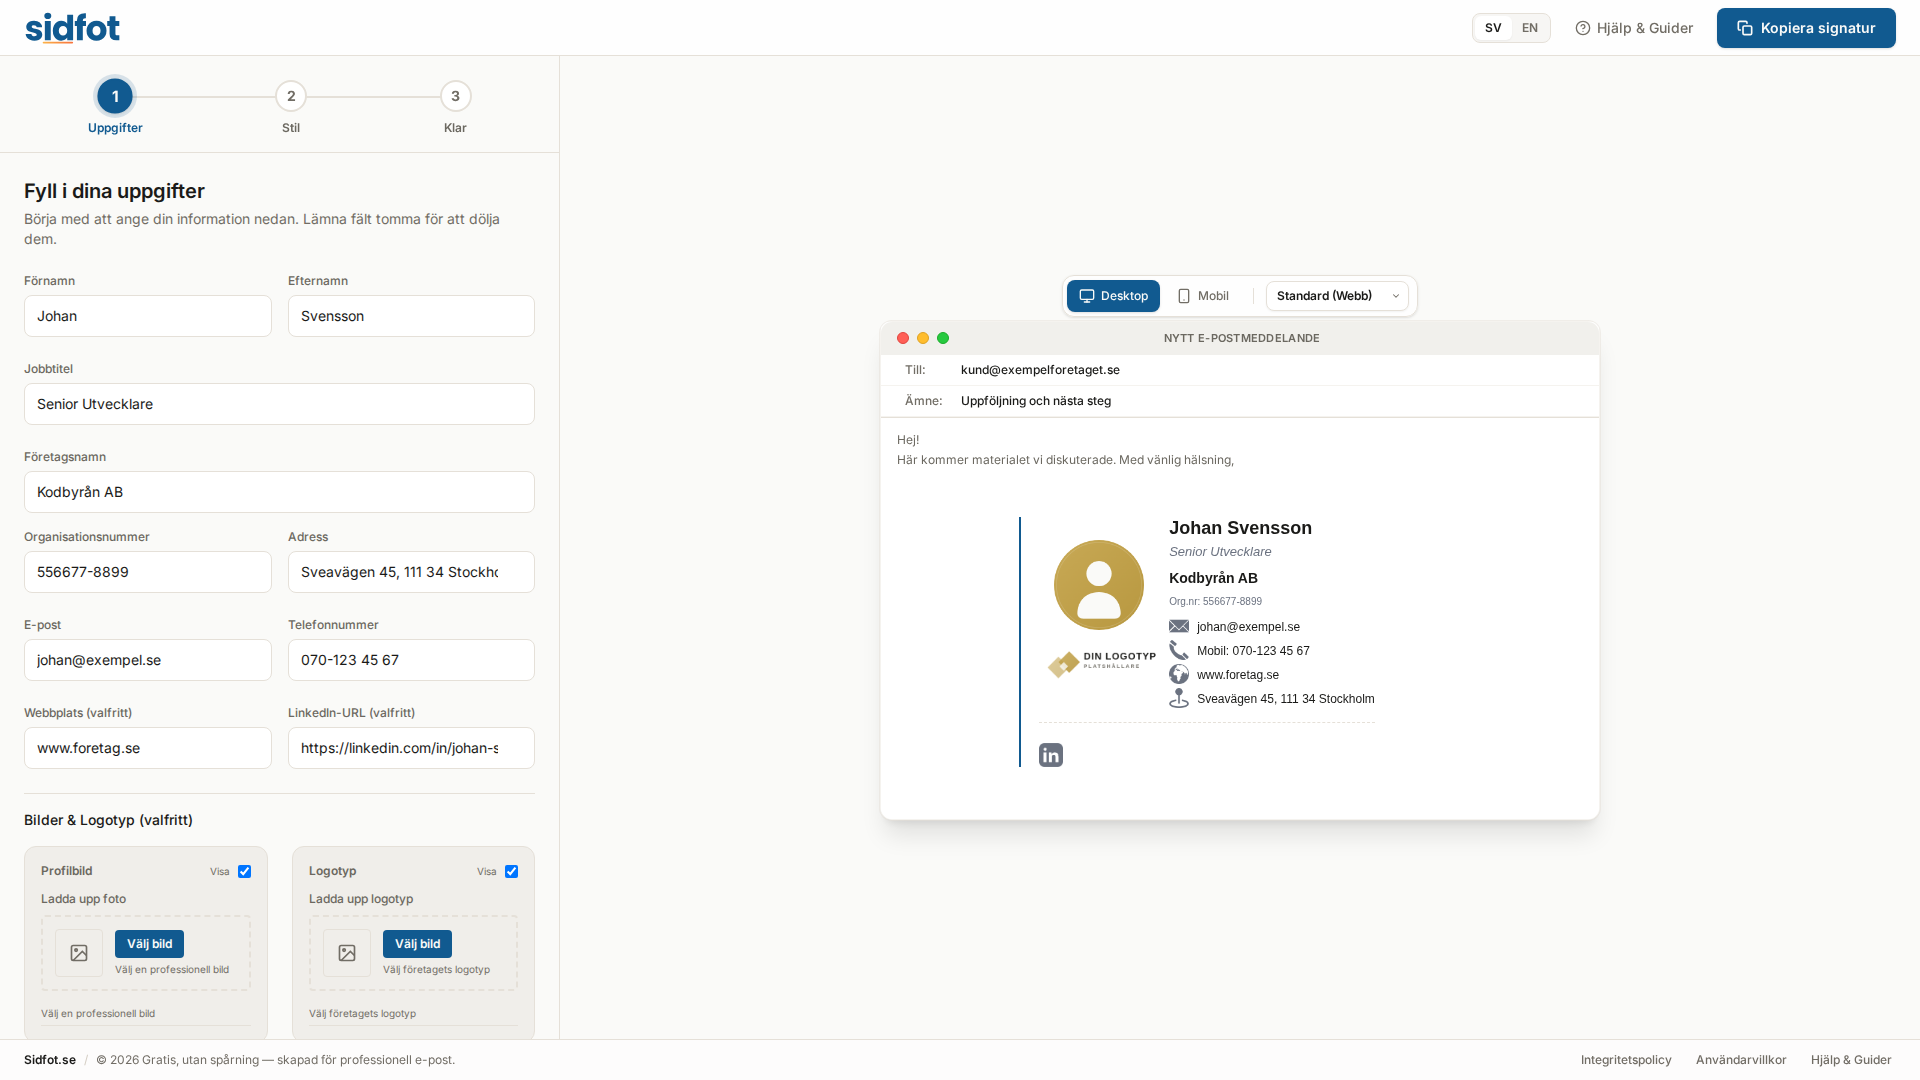The width and height of the screenshot is (1920, 1080).
Task: Click the yellow dot in email preview
Action: click(923, 338)
